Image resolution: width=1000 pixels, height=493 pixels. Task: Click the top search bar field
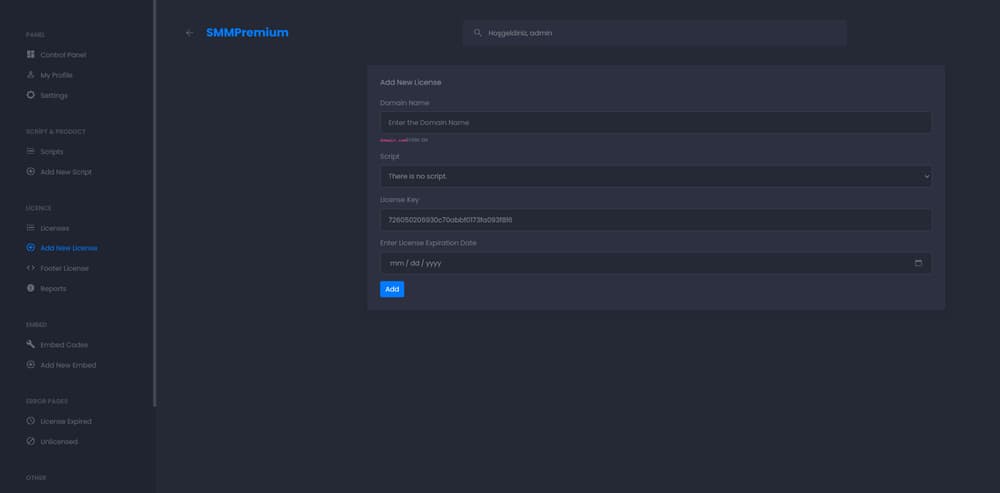(654, 33)
